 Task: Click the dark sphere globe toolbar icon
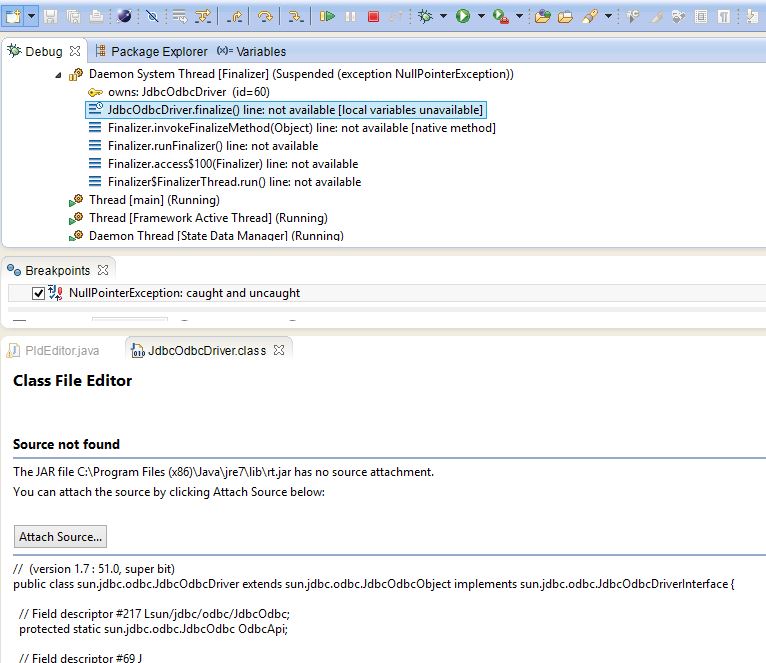click(124, 17)
